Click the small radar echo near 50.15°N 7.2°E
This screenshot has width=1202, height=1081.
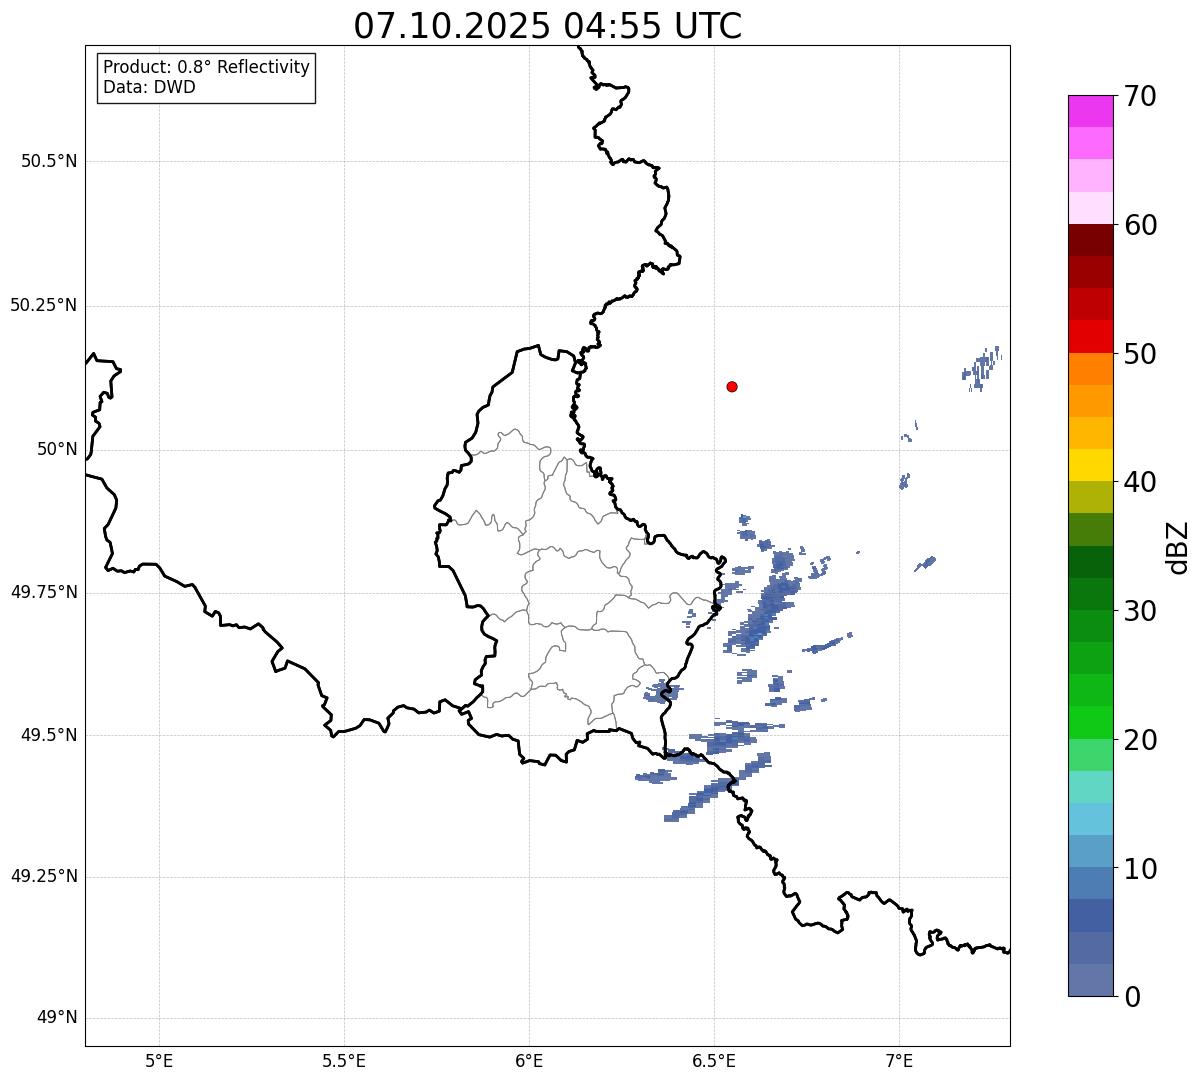981,369
